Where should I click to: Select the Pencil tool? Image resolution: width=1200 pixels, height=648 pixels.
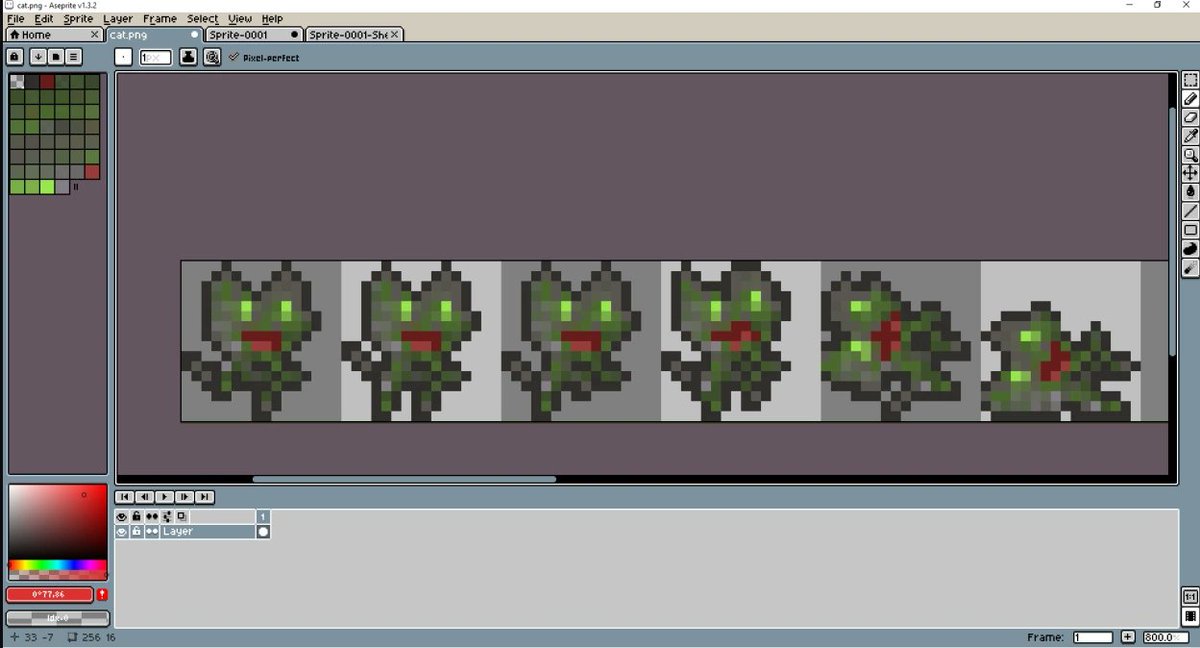click(1190, 99)
